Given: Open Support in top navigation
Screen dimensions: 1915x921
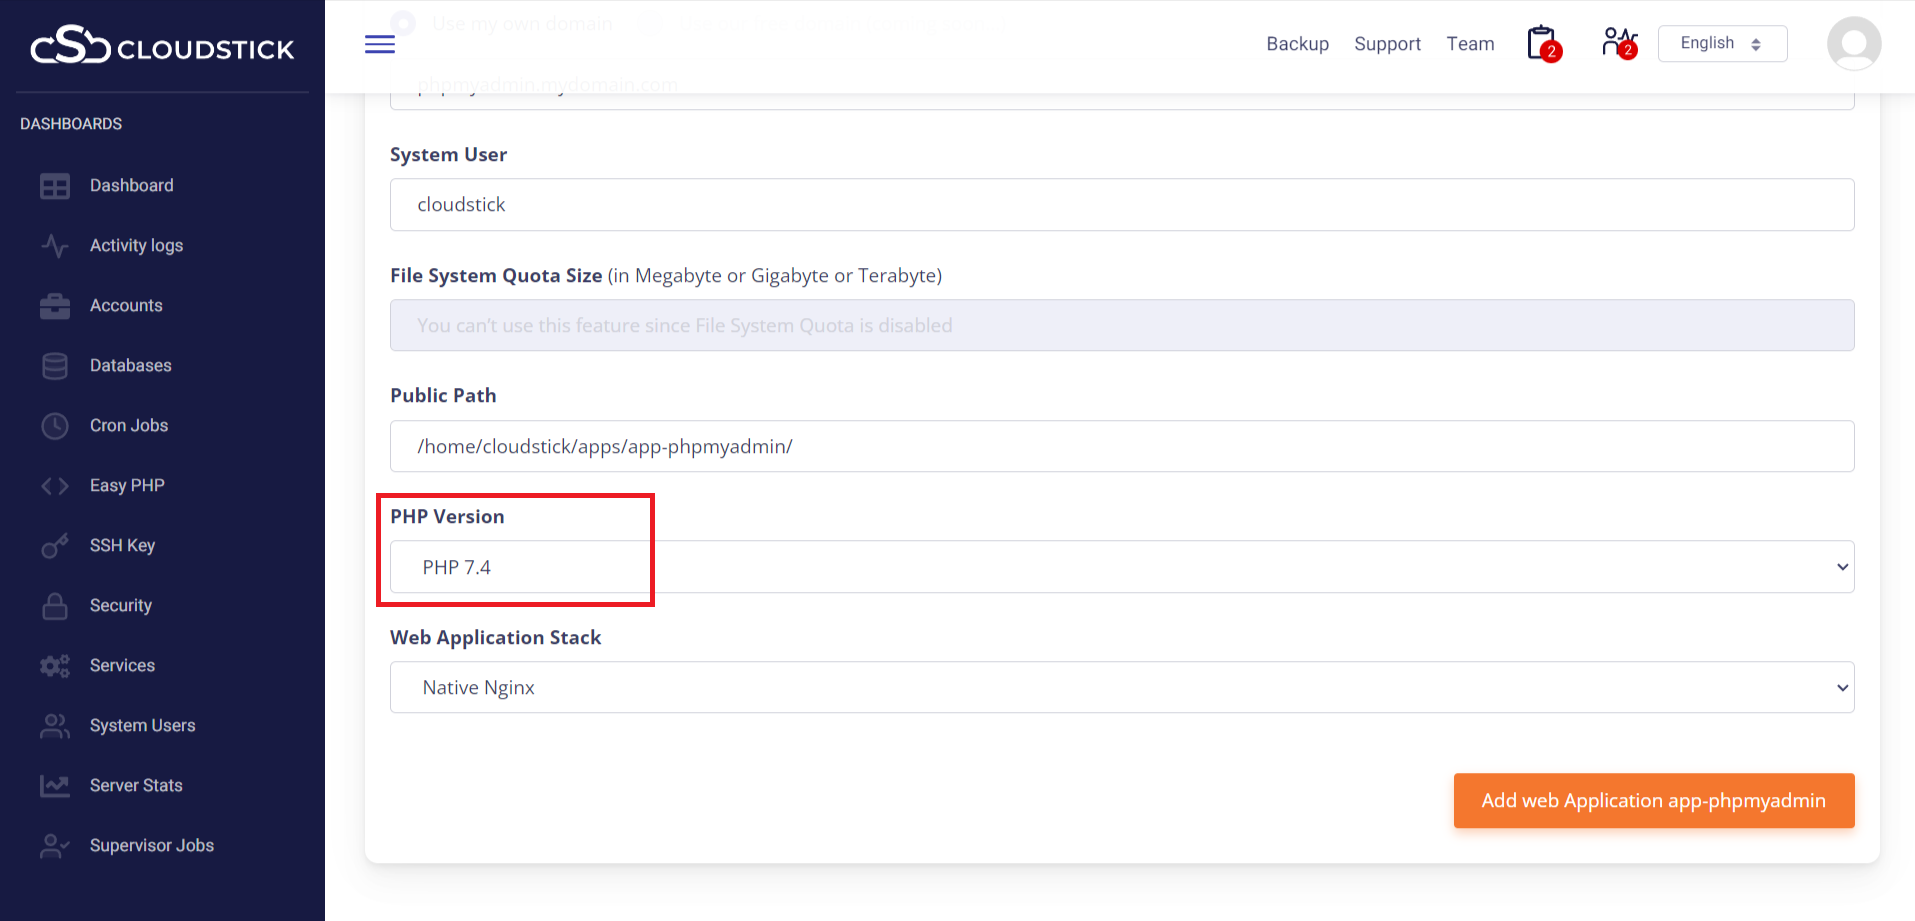Looking at the screenshot, I should coord(1387,44).
